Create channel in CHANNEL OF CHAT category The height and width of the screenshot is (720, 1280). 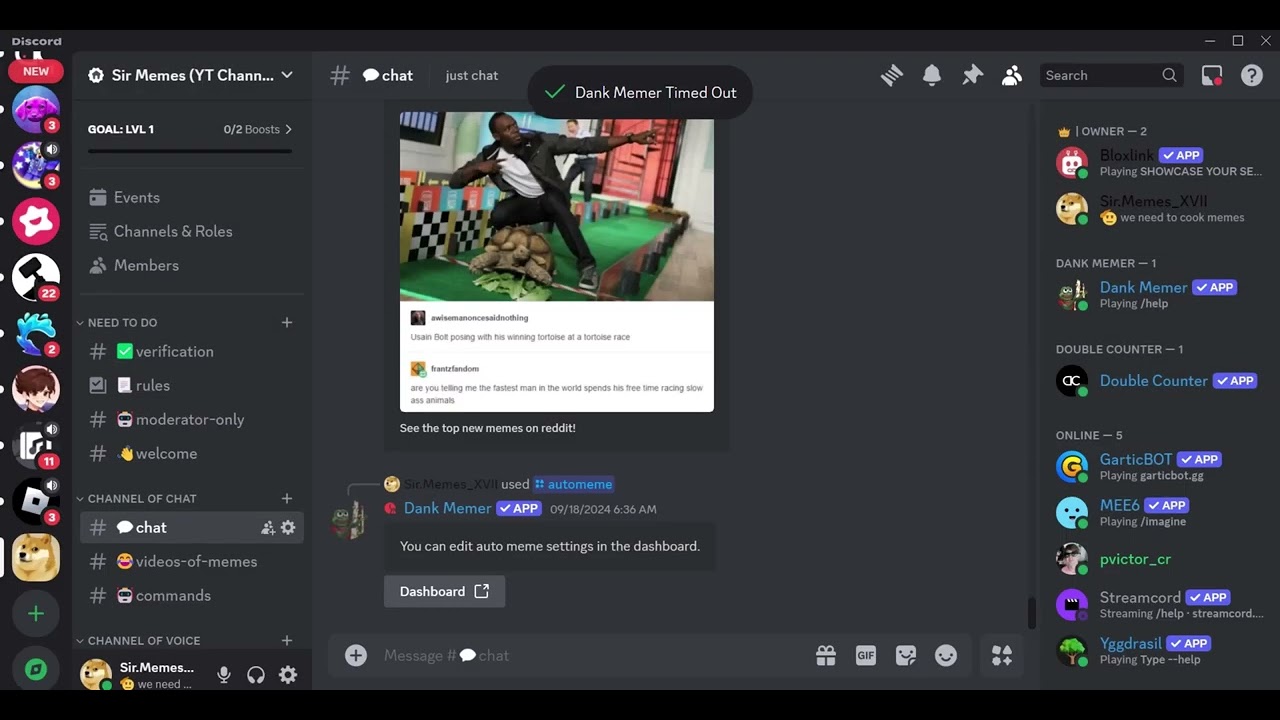(287, 498)
